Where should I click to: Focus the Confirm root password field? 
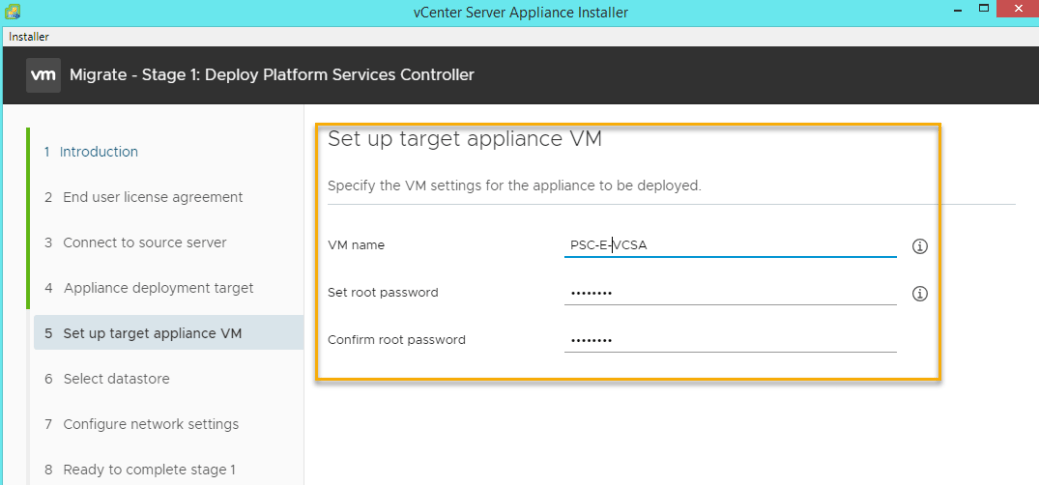pos(730,340)
